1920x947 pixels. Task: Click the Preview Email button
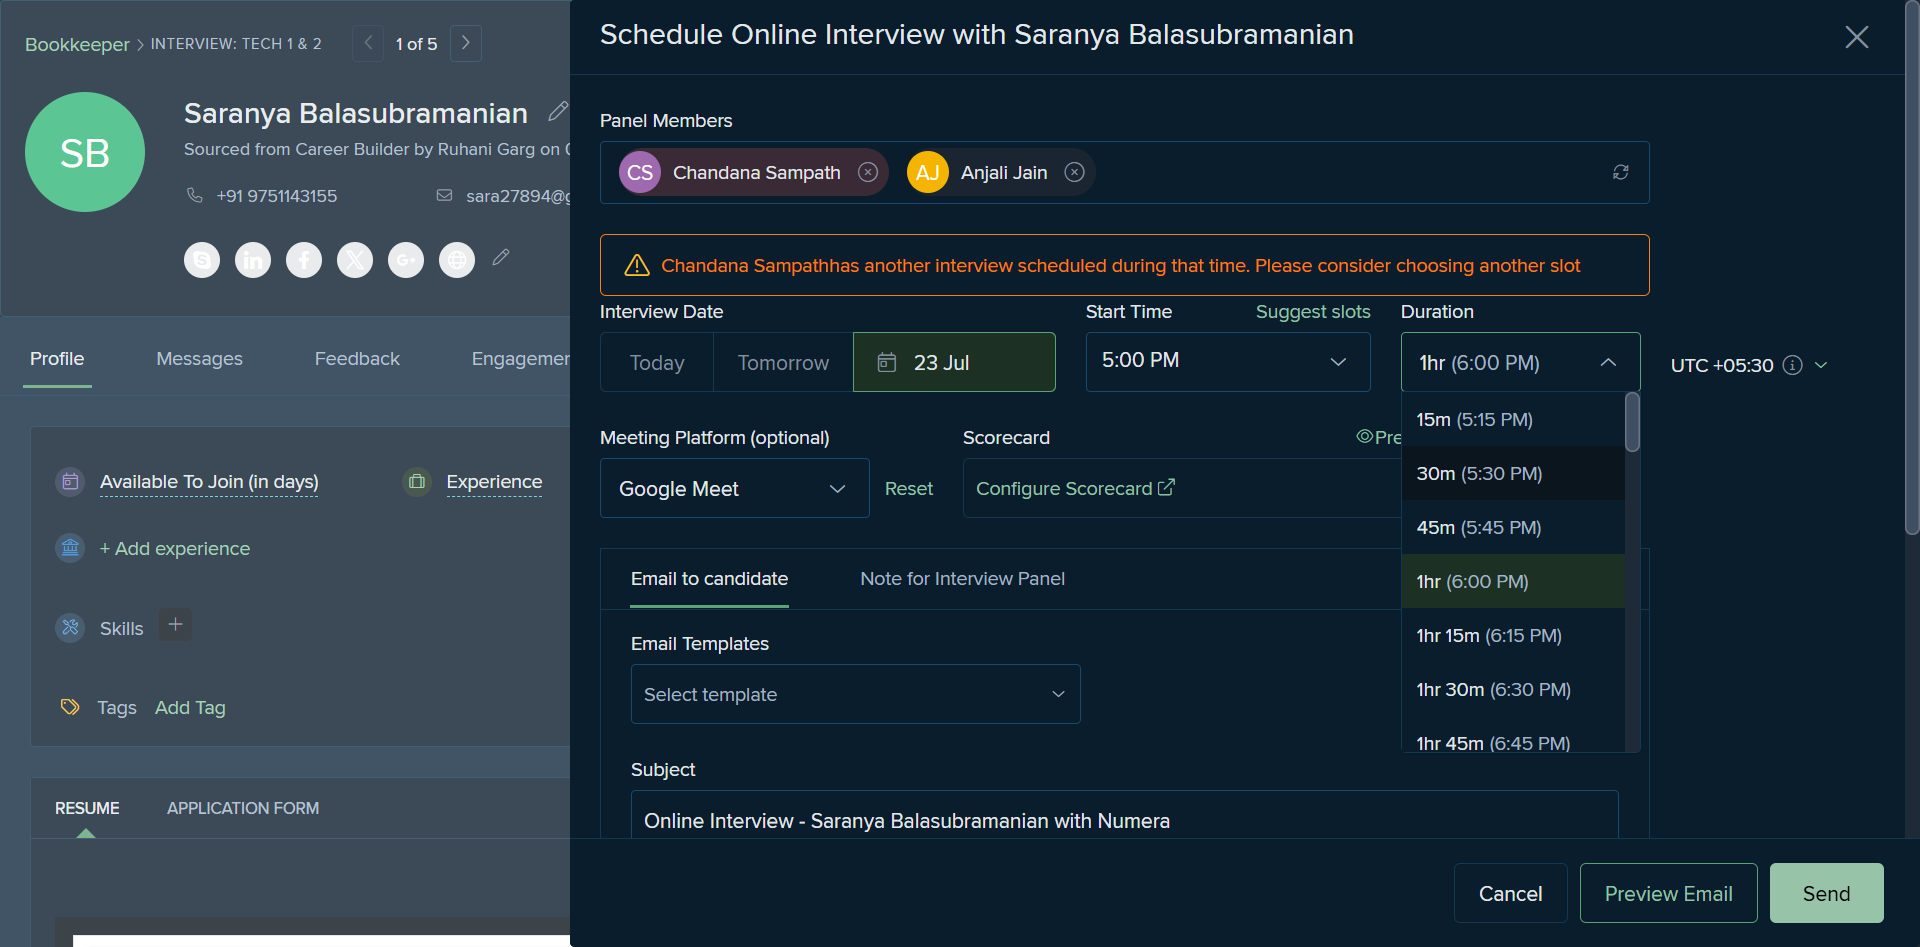click(x=1668, y=893)
